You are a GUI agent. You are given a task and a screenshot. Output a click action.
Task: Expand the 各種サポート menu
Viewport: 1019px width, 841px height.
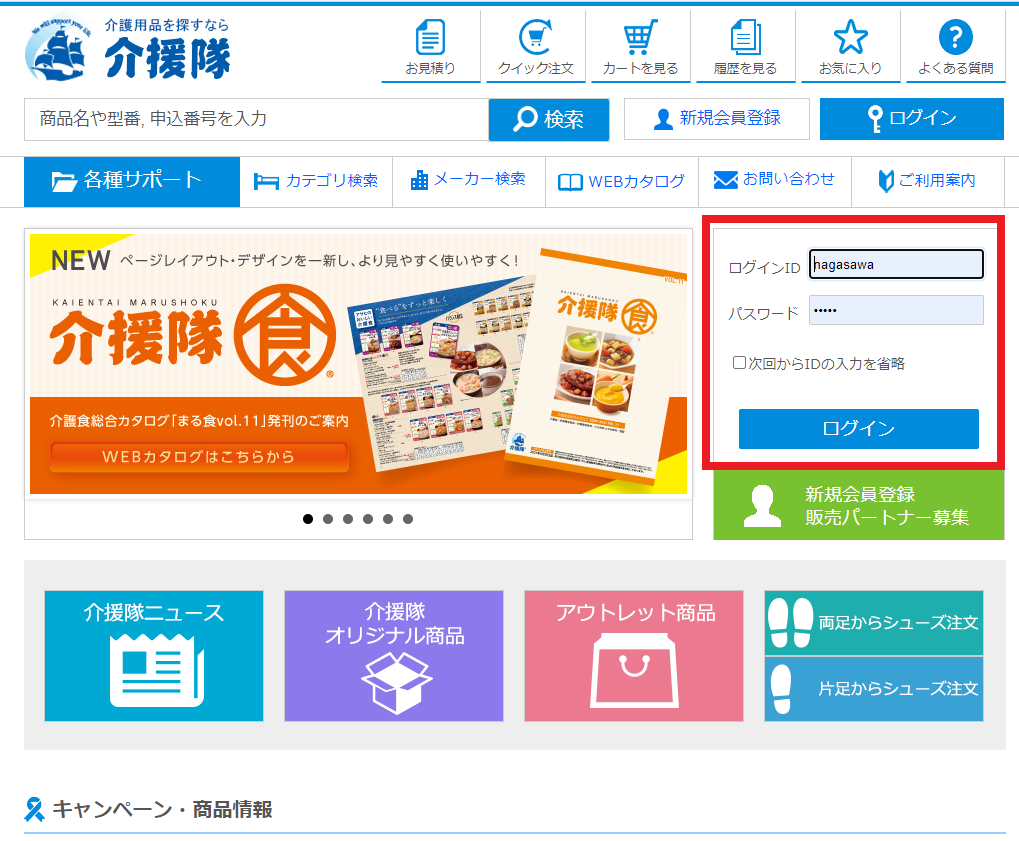tap(132, 181)
